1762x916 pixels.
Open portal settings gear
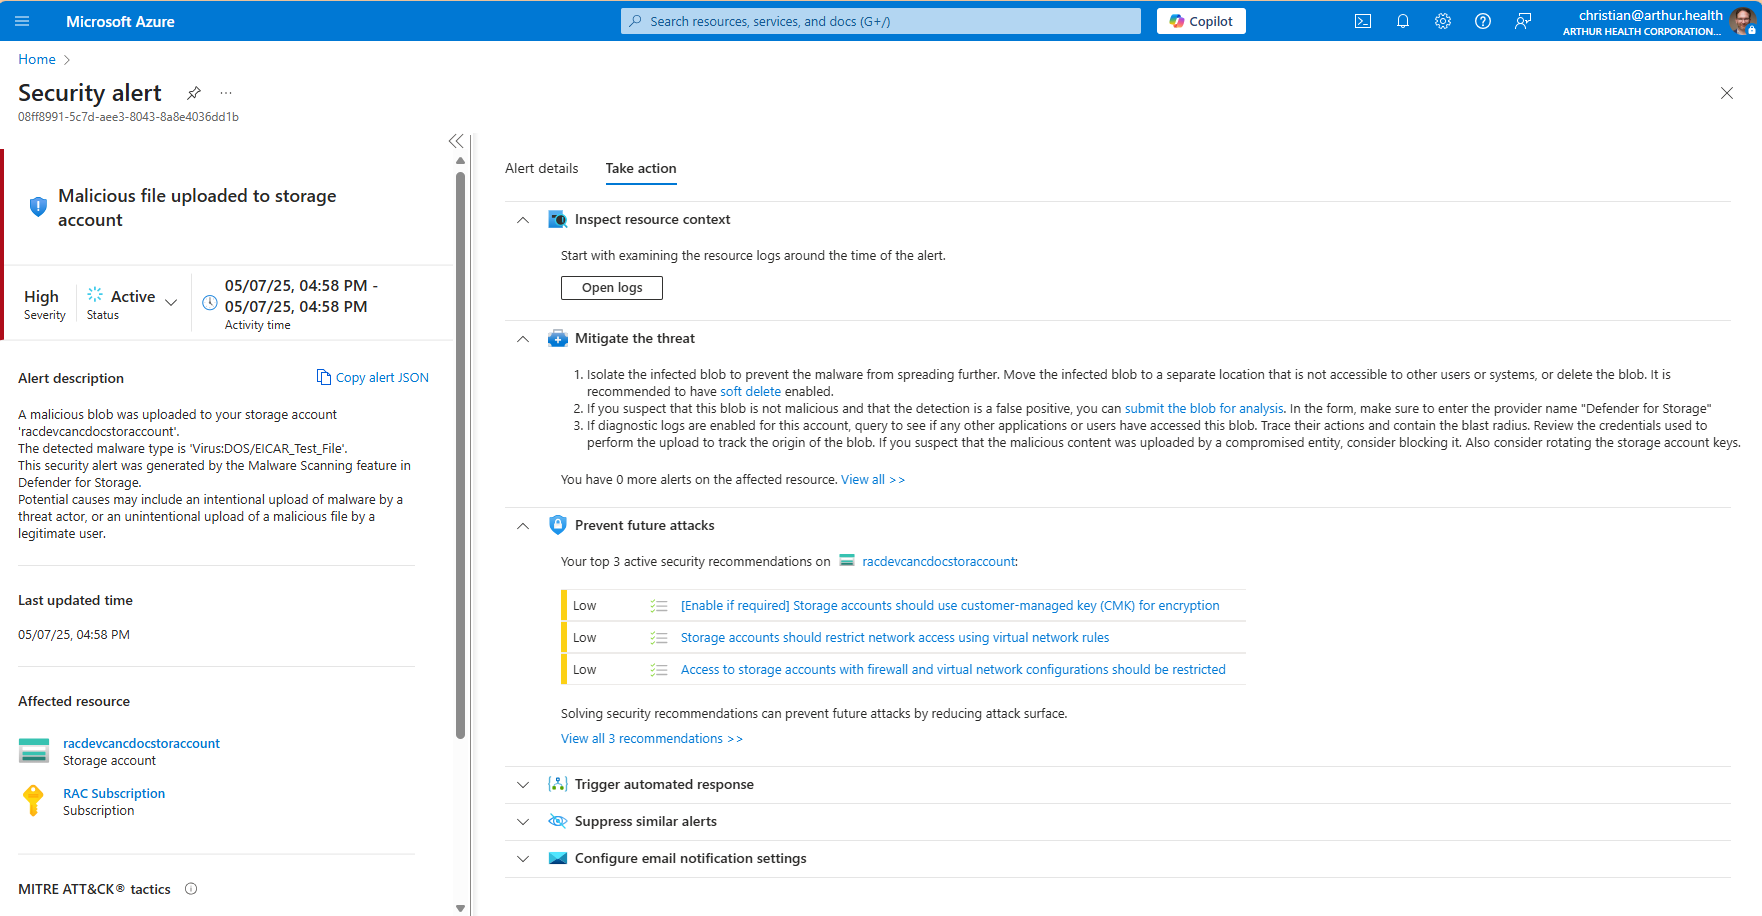pos(1443,21)
